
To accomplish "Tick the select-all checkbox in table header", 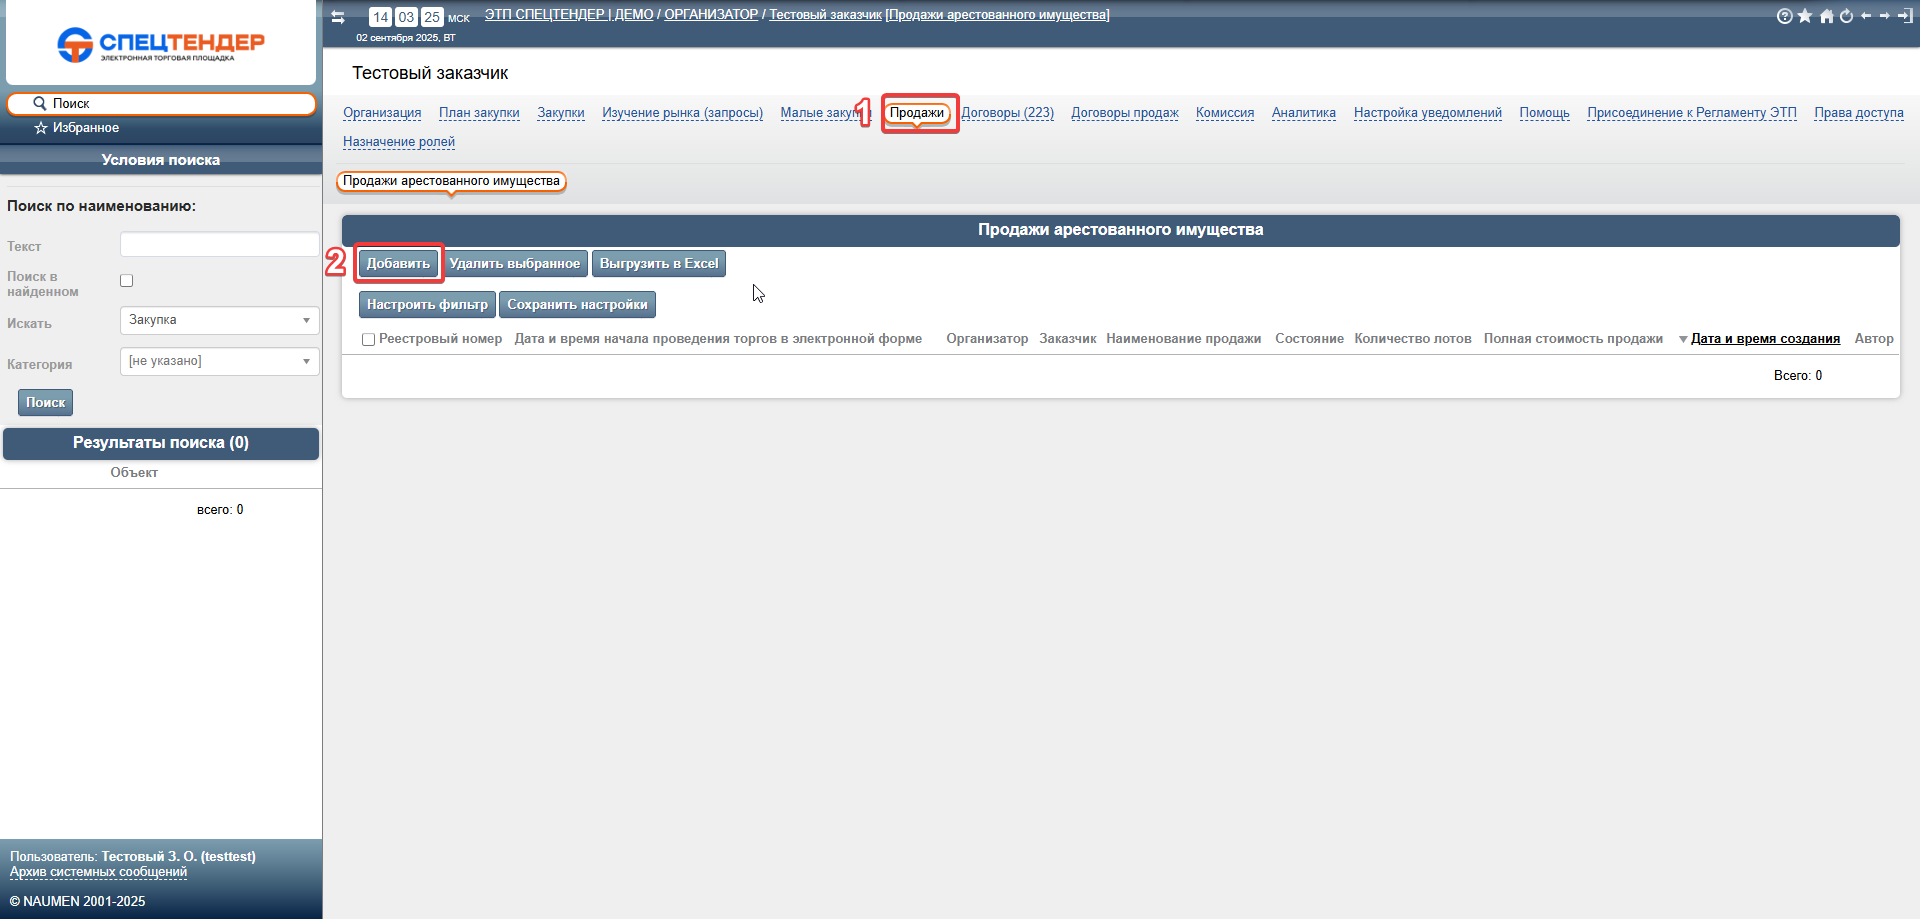I will pyautogui.click(x=368, y=340).
